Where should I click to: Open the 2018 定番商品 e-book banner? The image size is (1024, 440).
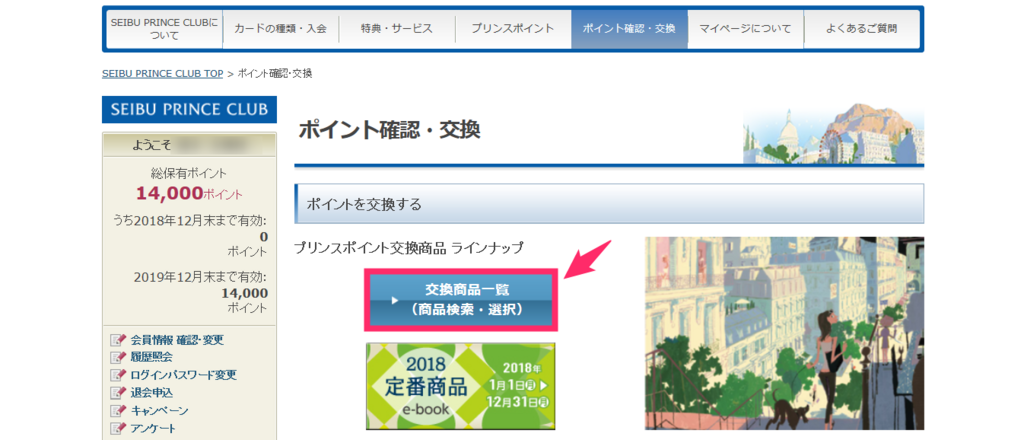pyautogui.click(x=460, y=386)
